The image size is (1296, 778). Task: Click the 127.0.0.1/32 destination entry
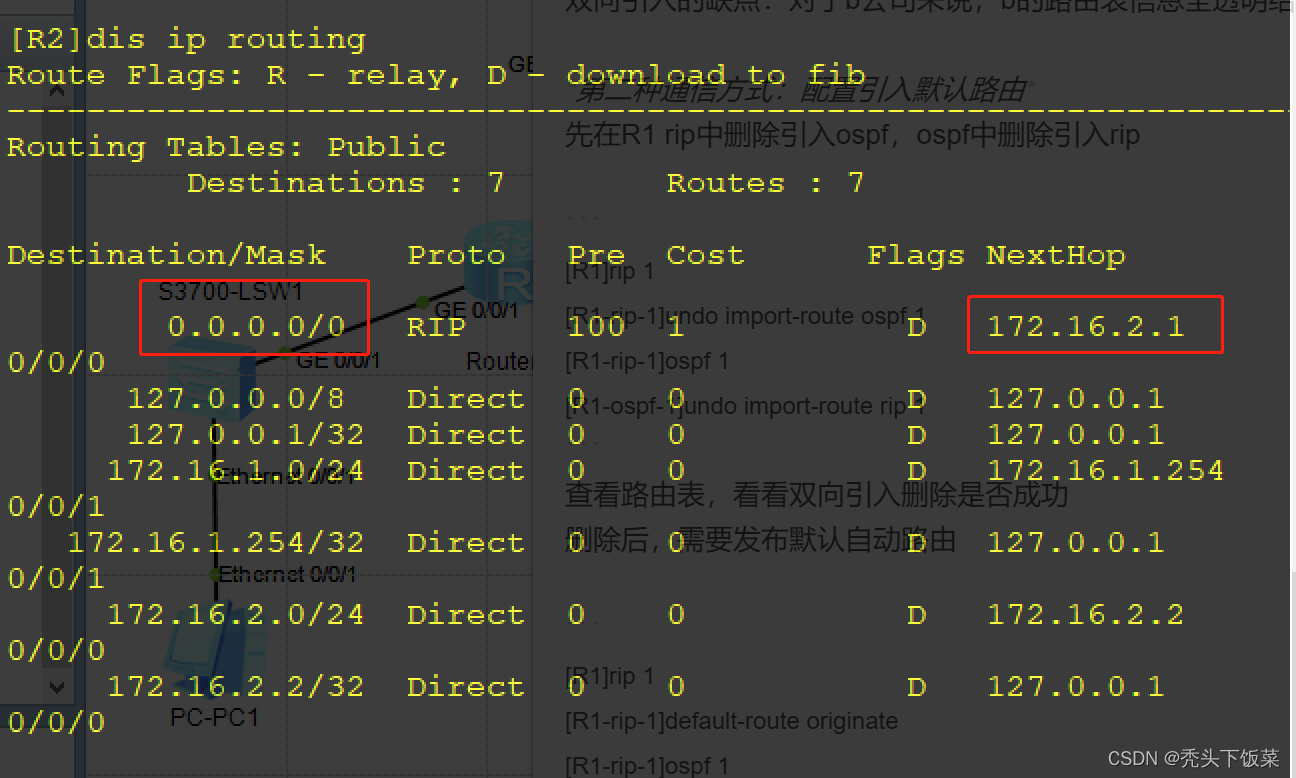click(246, 435)
